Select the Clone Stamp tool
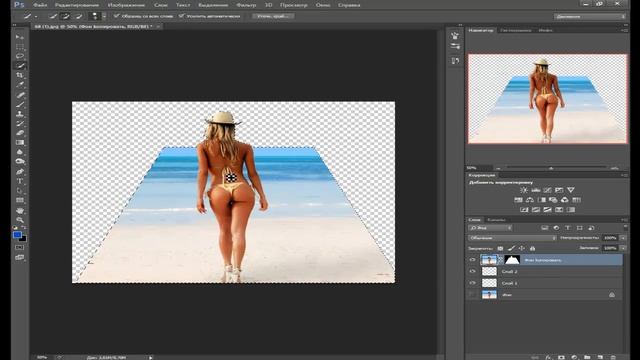 tap(20, 114)
